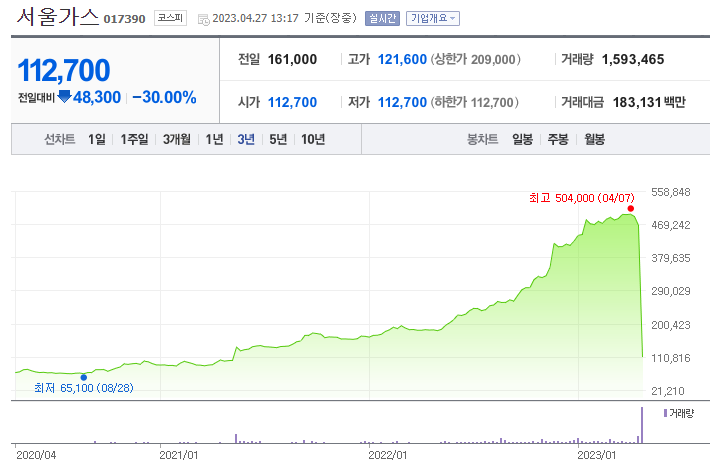This screenshot has width=710, height=472.
Task: Click the 2022/01 axis label
Action: [388, 455]
